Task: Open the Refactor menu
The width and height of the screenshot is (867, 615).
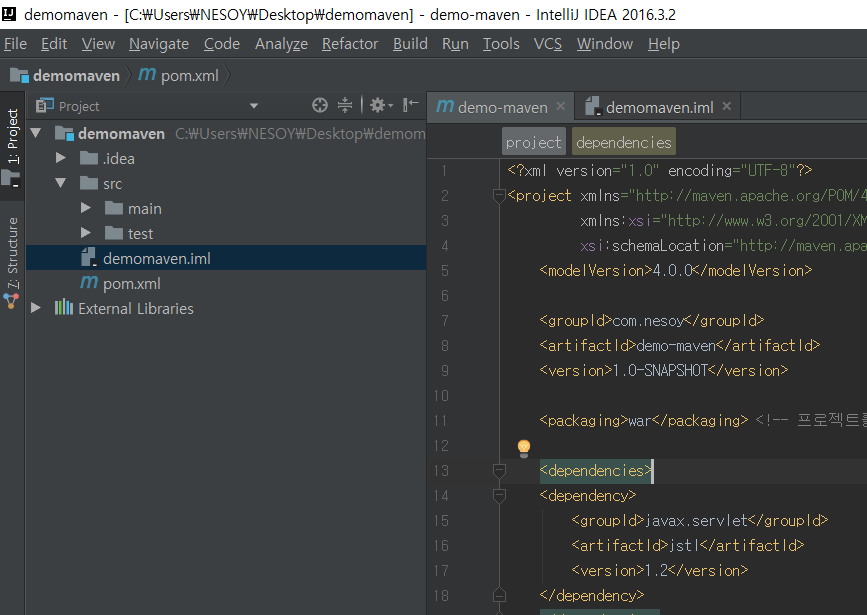Action: click(x=350, y=44)
